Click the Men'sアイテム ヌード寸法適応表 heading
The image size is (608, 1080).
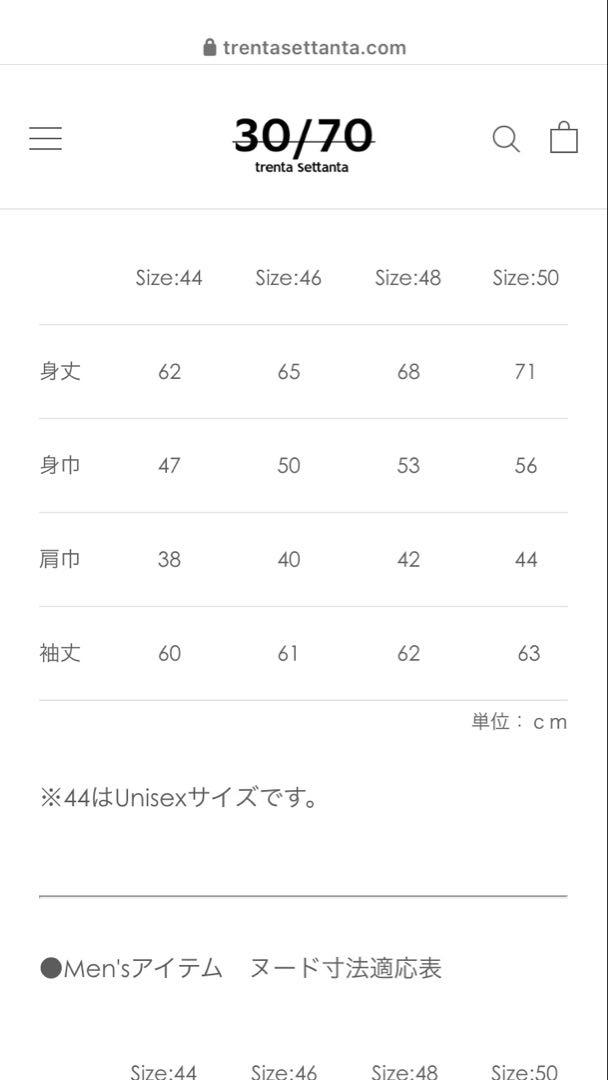(x=240, y=968)
